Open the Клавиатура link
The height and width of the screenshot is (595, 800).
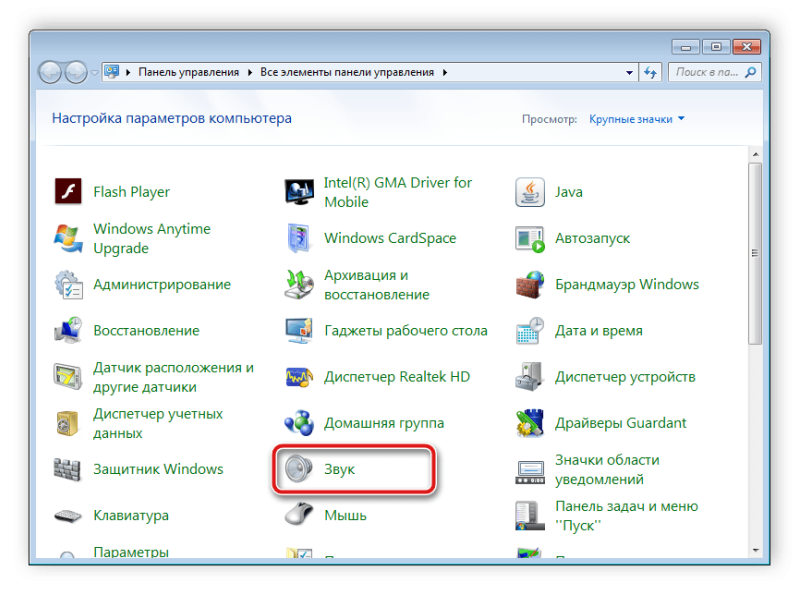pyautogui.click(x=131, y=516)
